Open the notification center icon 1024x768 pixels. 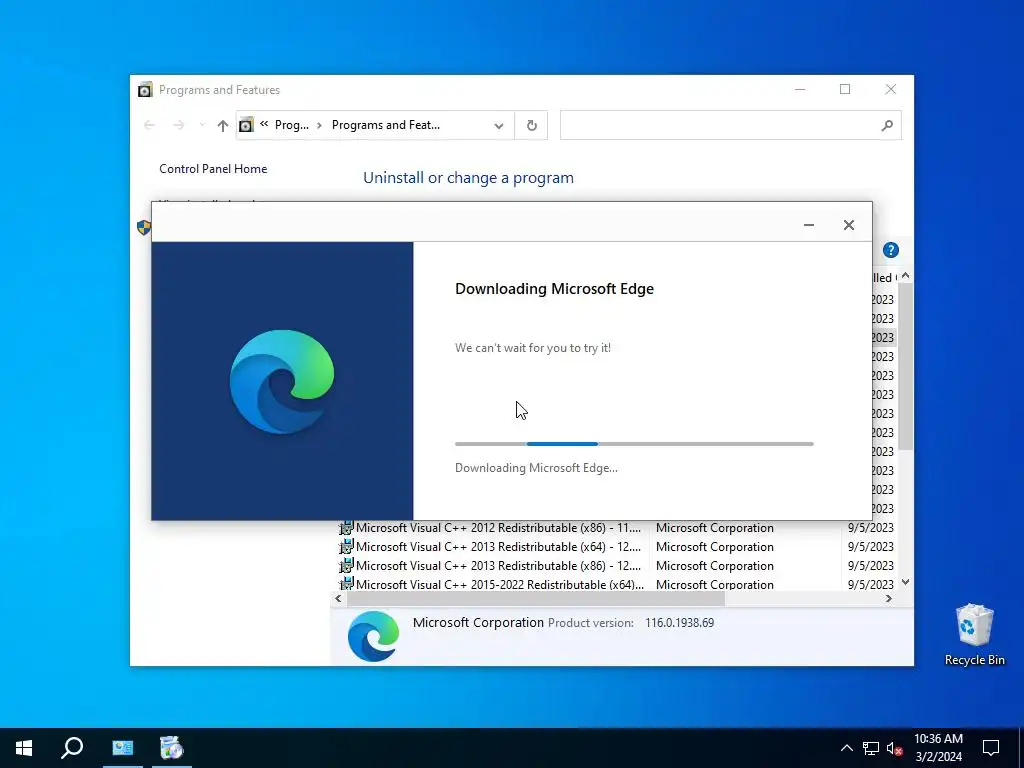pyautogui.click(x=991, y=748)
